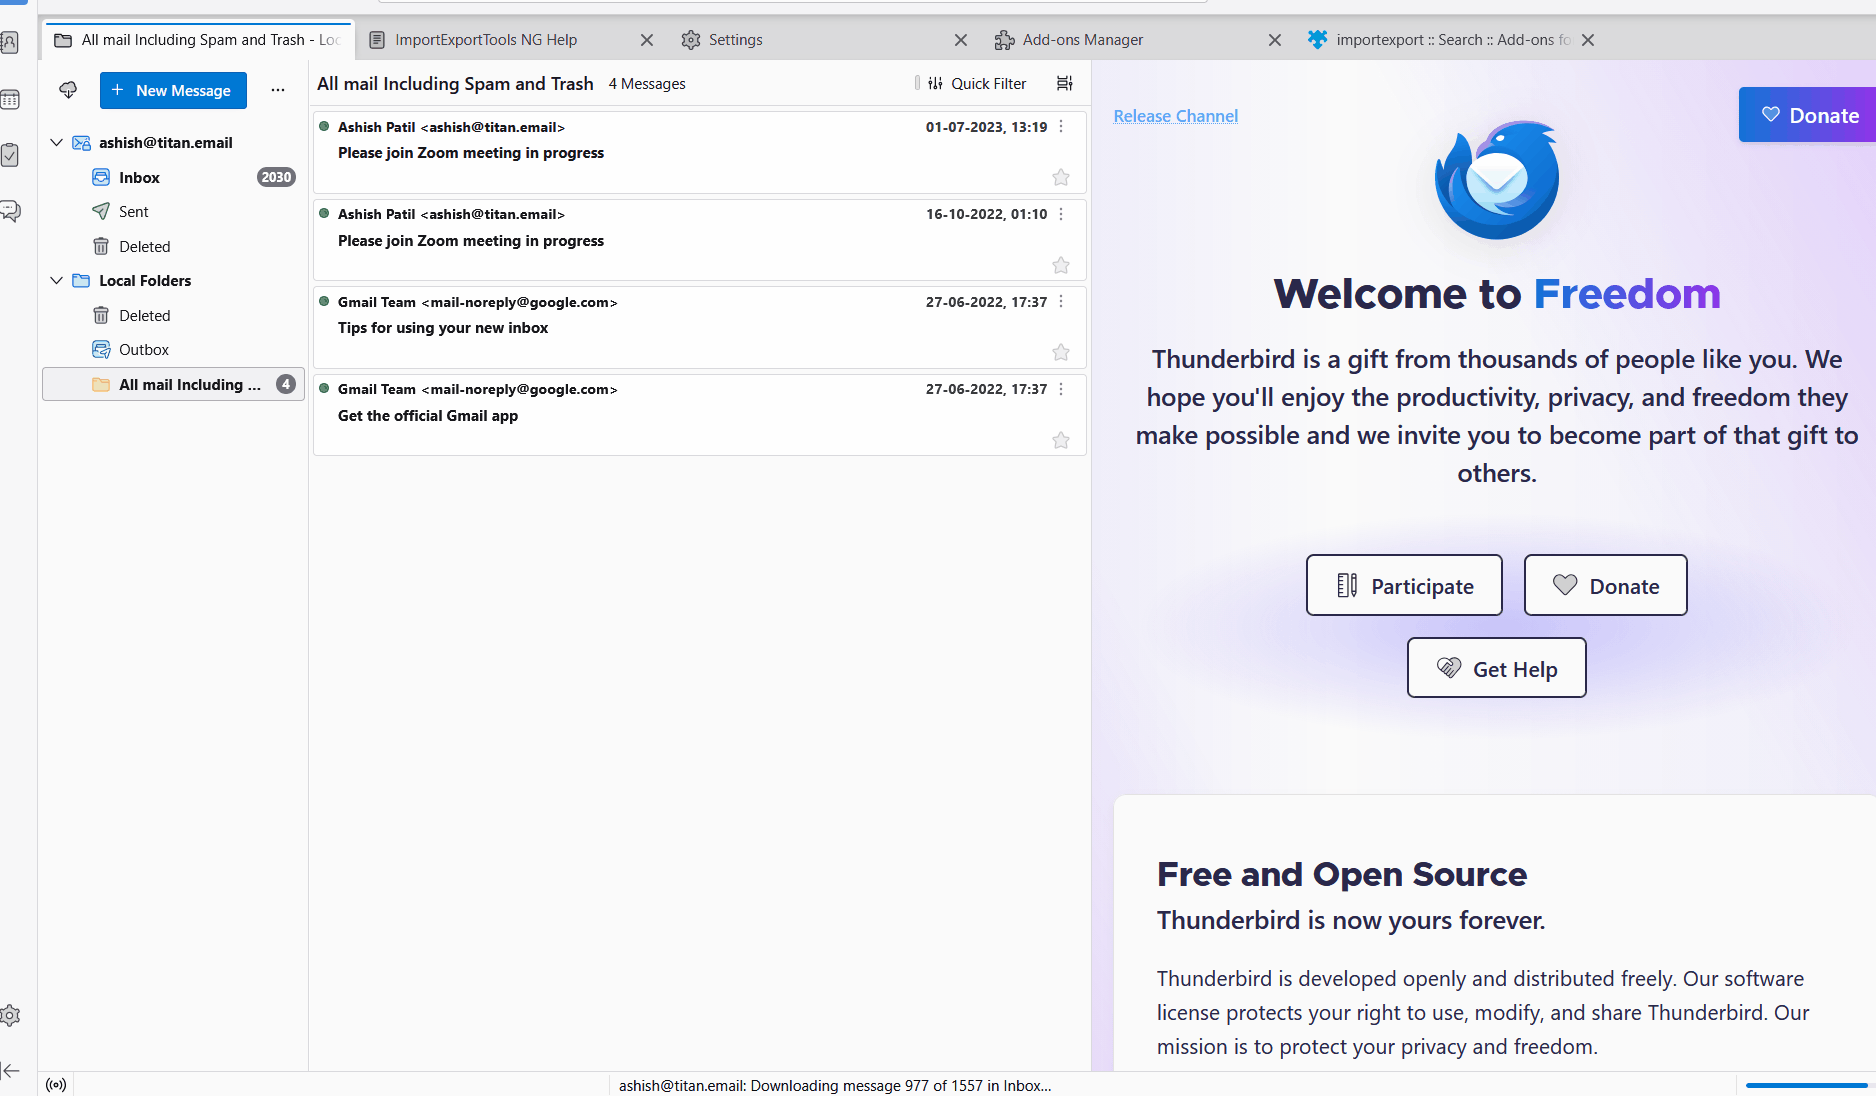Open the more menu for 01-07-2023 message
This screenshot has height=1096, width=1876.
1061,127
